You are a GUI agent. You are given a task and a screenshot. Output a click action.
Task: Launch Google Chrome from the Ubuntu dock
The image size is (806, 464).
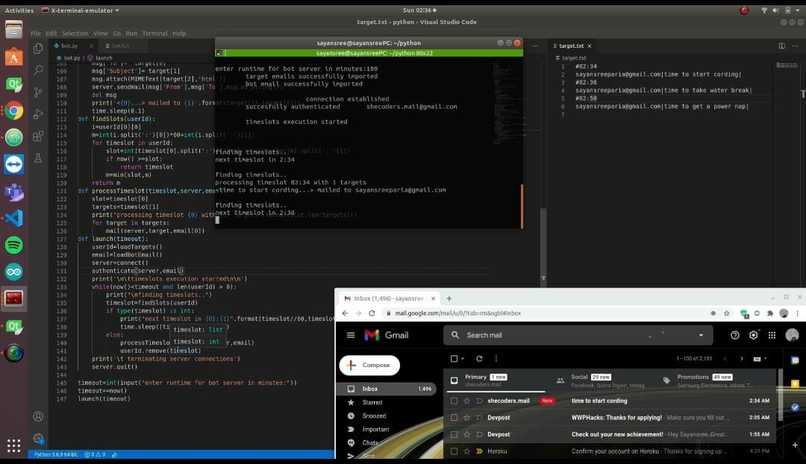[14, 110]
